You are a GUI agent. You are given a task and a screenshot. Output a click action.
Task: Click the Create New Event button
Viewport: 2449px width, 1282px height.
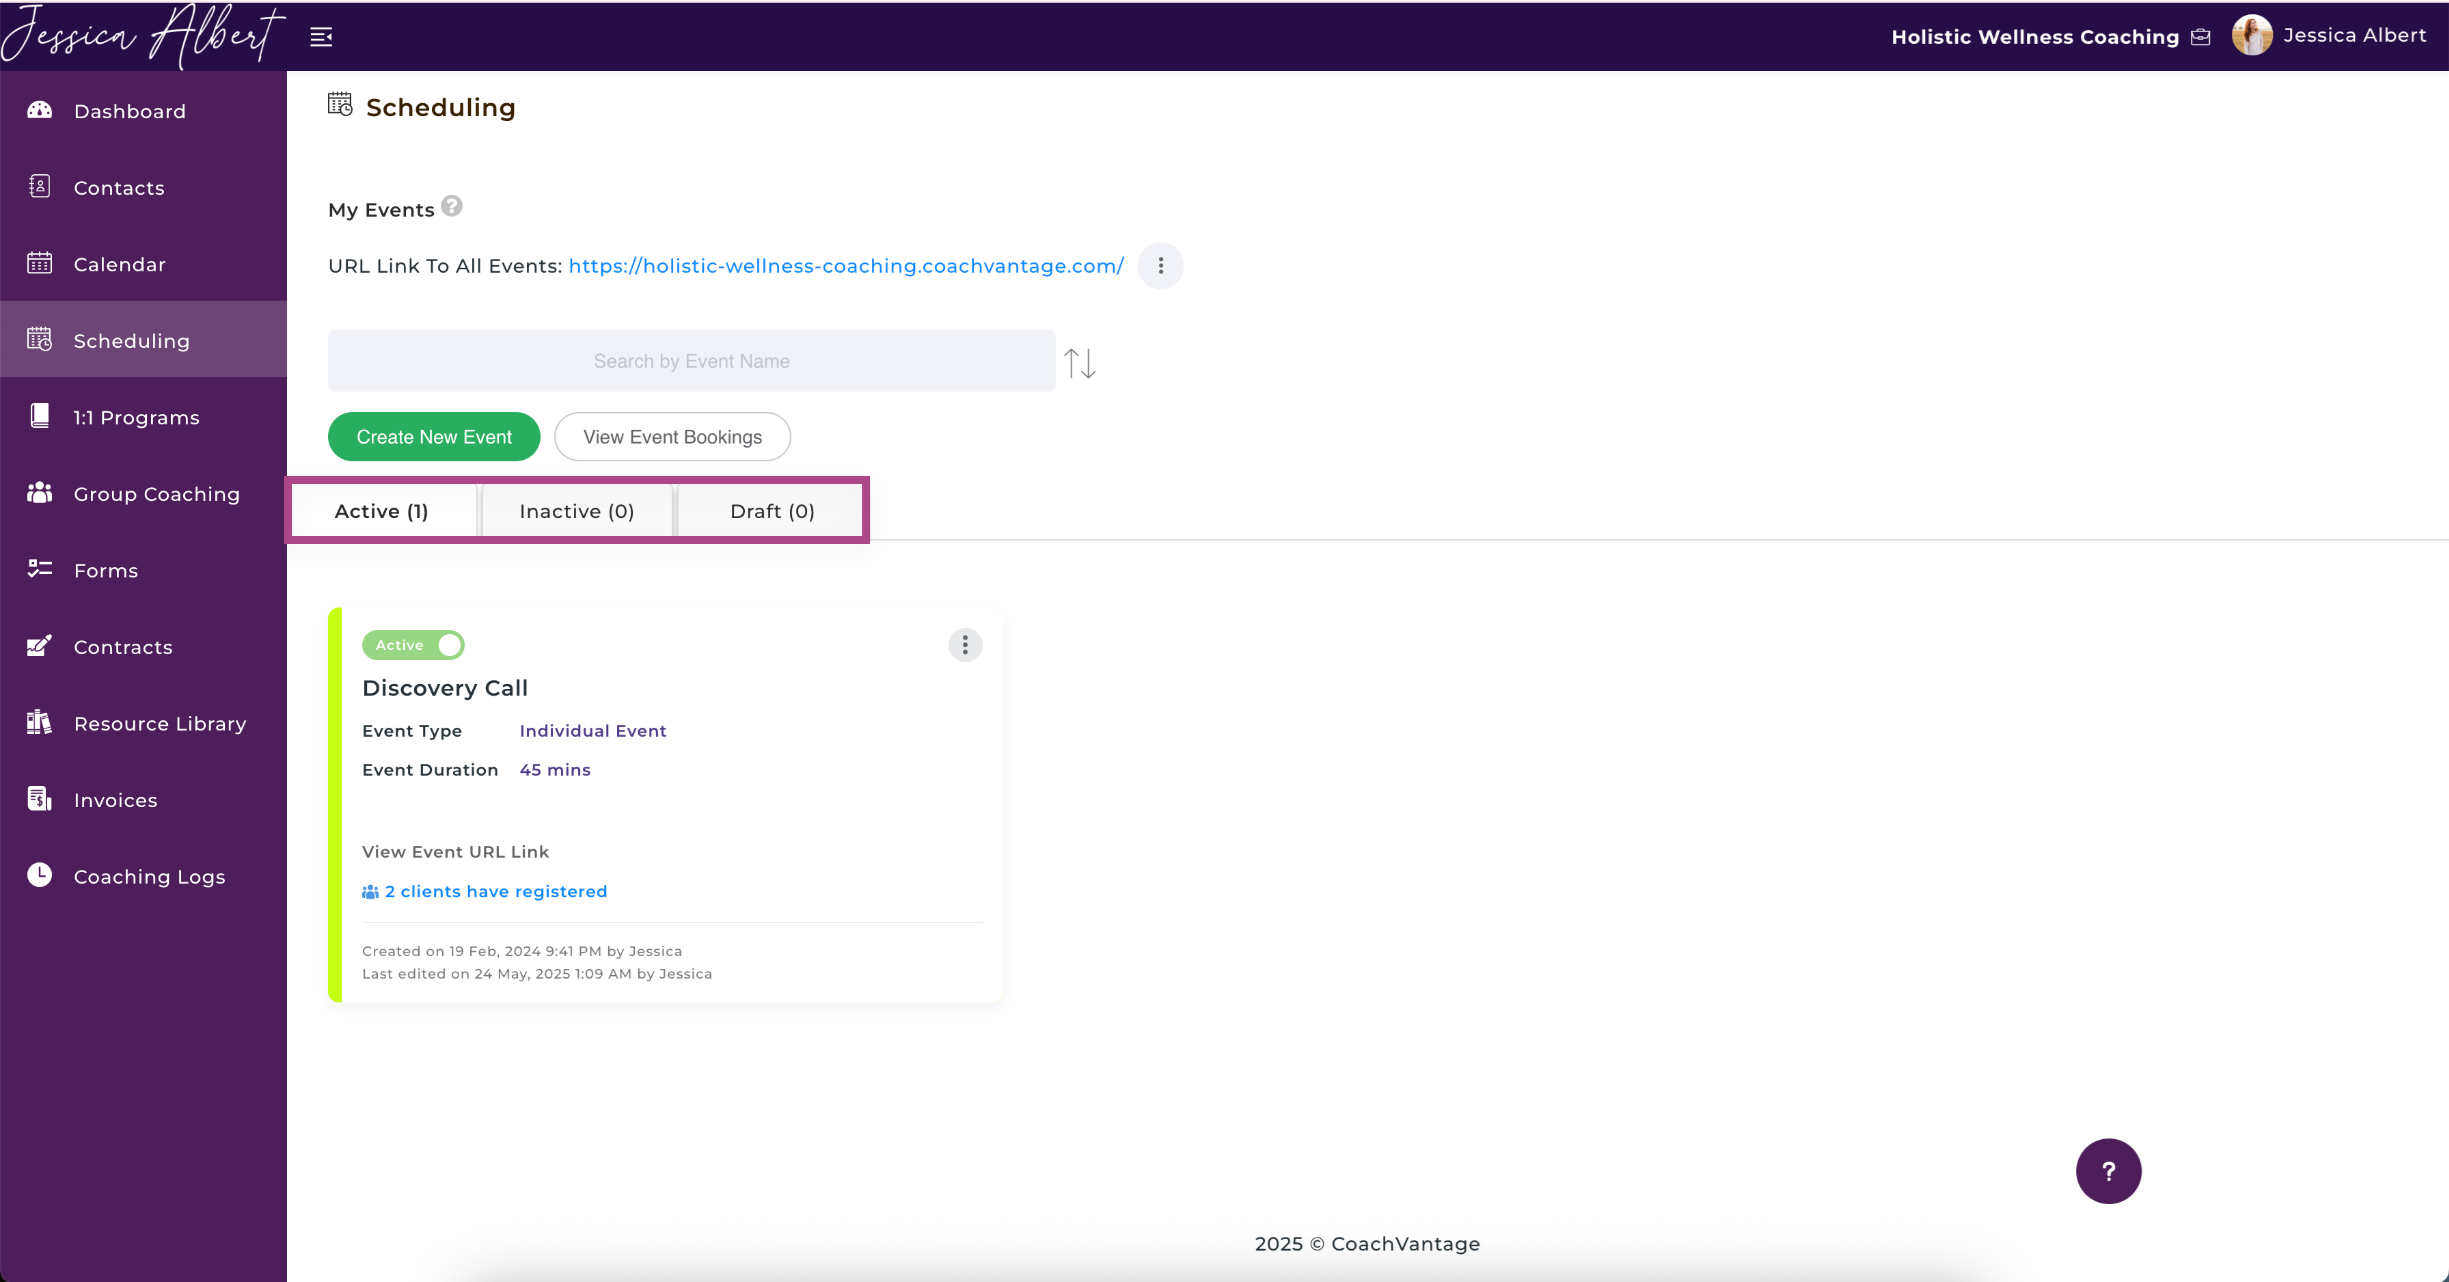tap(434, 437)
